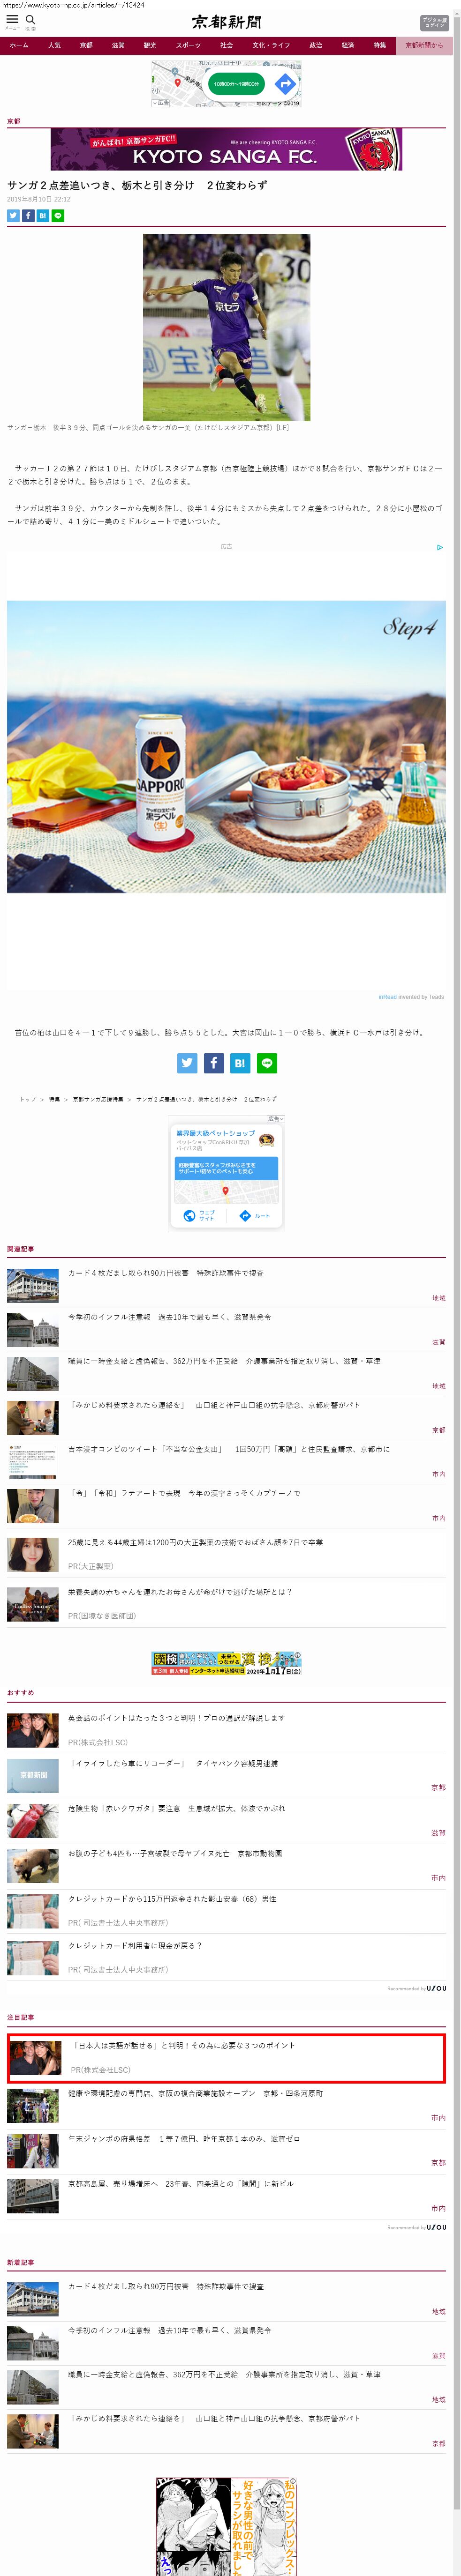
Task: Share via small Twitter icon under headline
Action: [x=13, y=215]
